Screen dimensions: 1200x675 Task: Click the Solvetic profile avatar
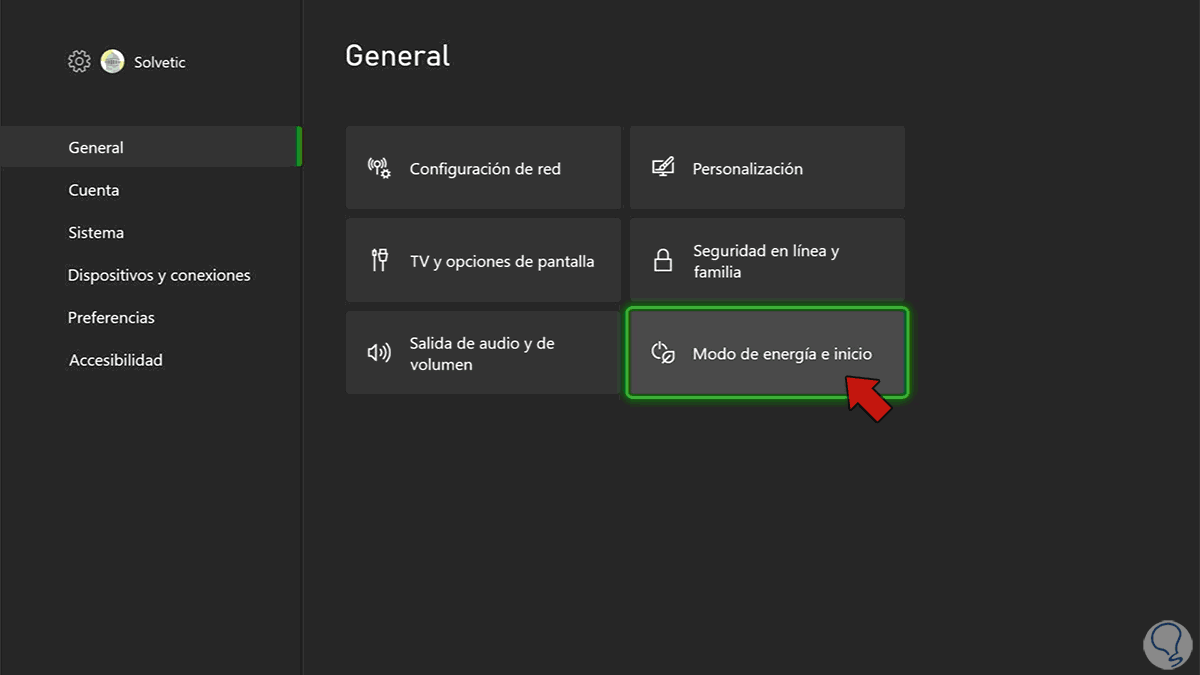[113, 62]
